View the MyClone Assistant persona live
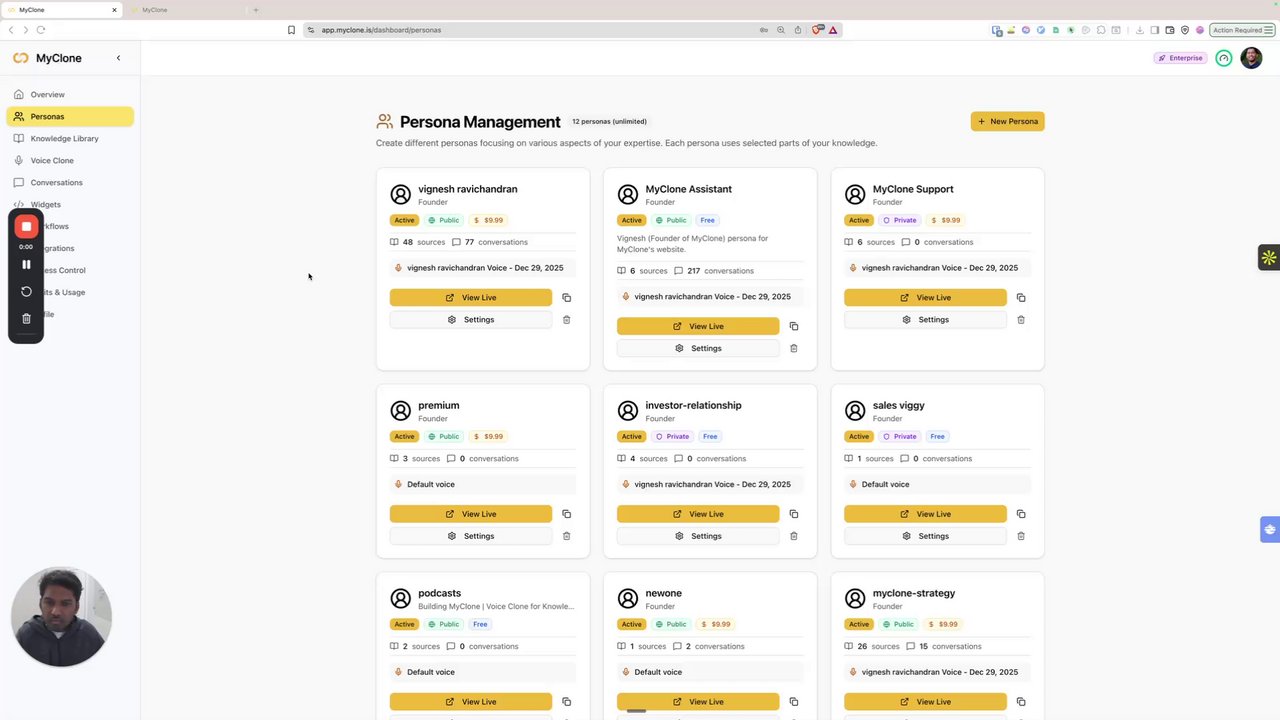 point(698,326)
